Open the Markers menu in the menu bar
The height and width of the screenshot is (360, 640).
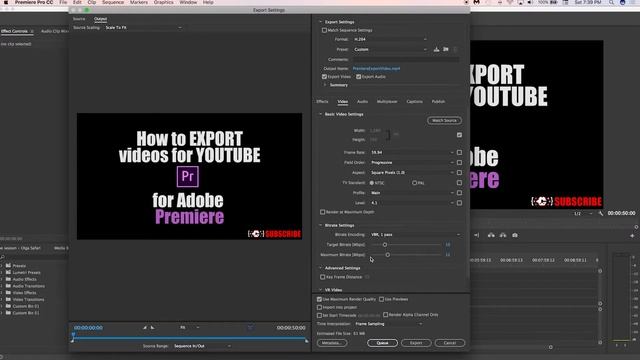139,2
